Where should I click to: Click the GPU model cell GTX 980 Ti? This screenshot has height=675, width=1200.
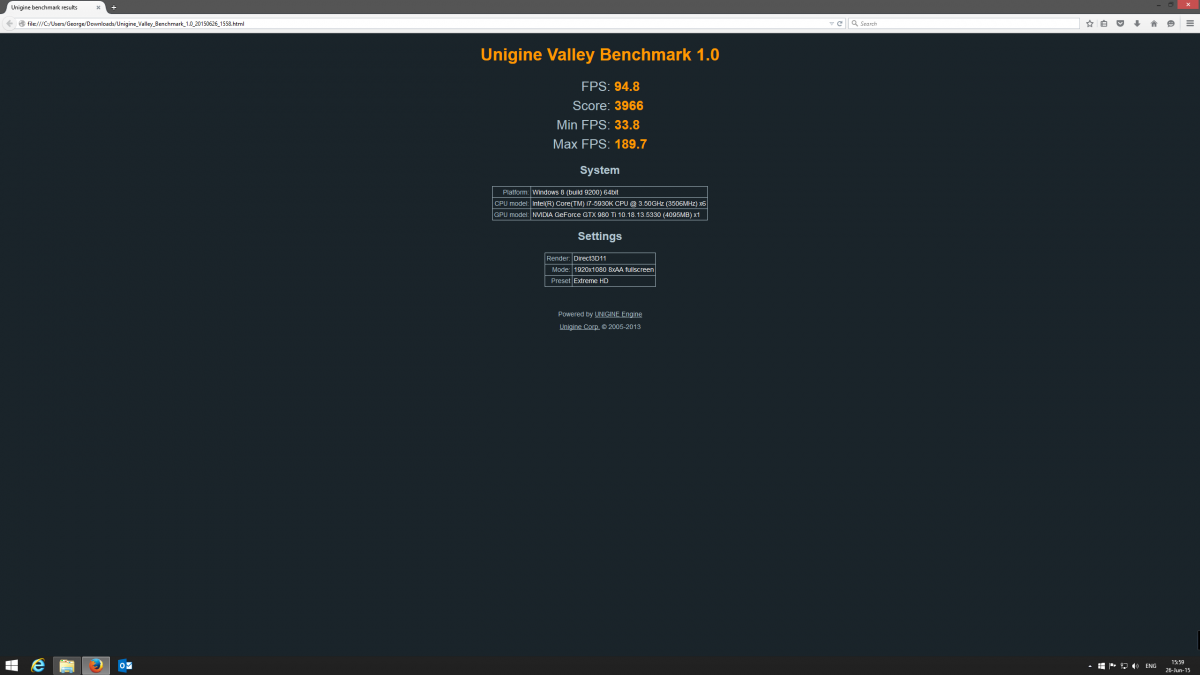click(x=618, y=214)
